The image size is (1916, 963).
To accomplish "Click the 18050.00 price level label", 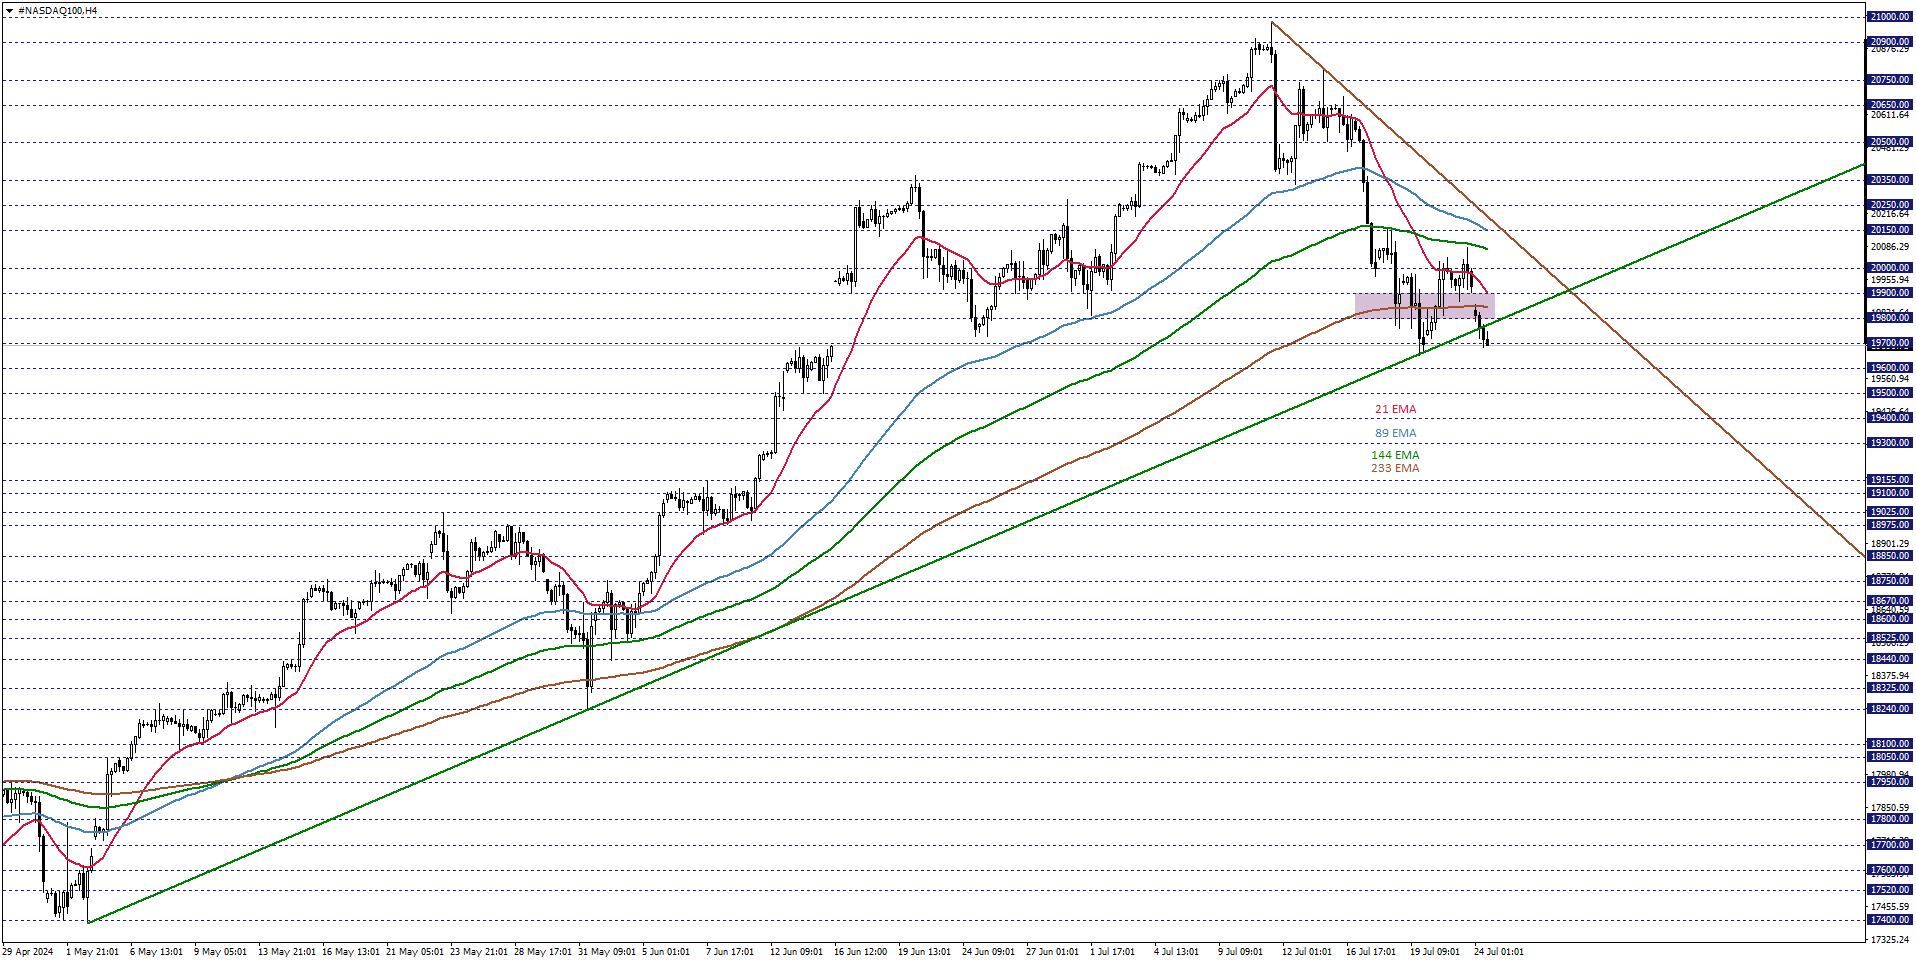I will click(x=1889, y=757).
